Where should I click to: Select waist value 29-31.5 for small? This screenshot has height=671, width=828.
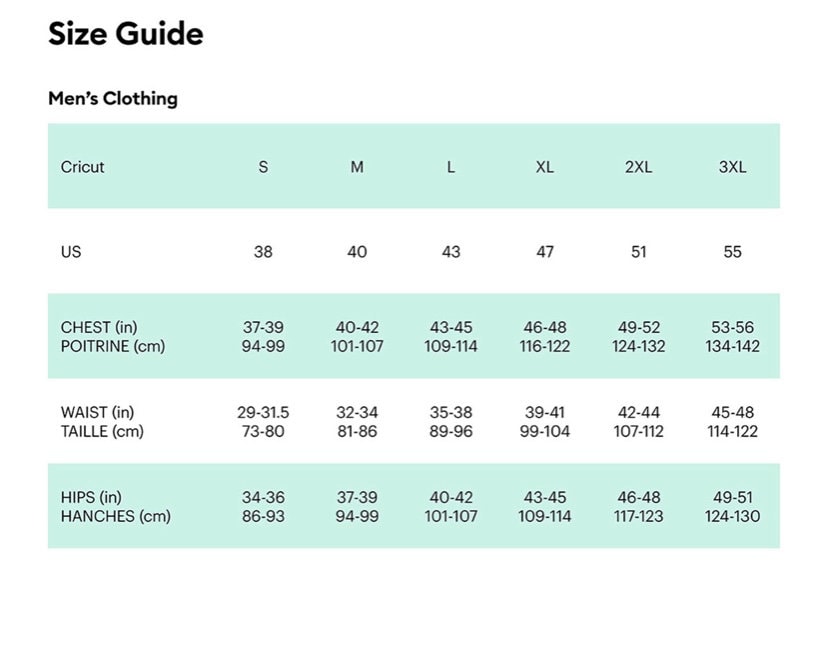pos(263,412)
